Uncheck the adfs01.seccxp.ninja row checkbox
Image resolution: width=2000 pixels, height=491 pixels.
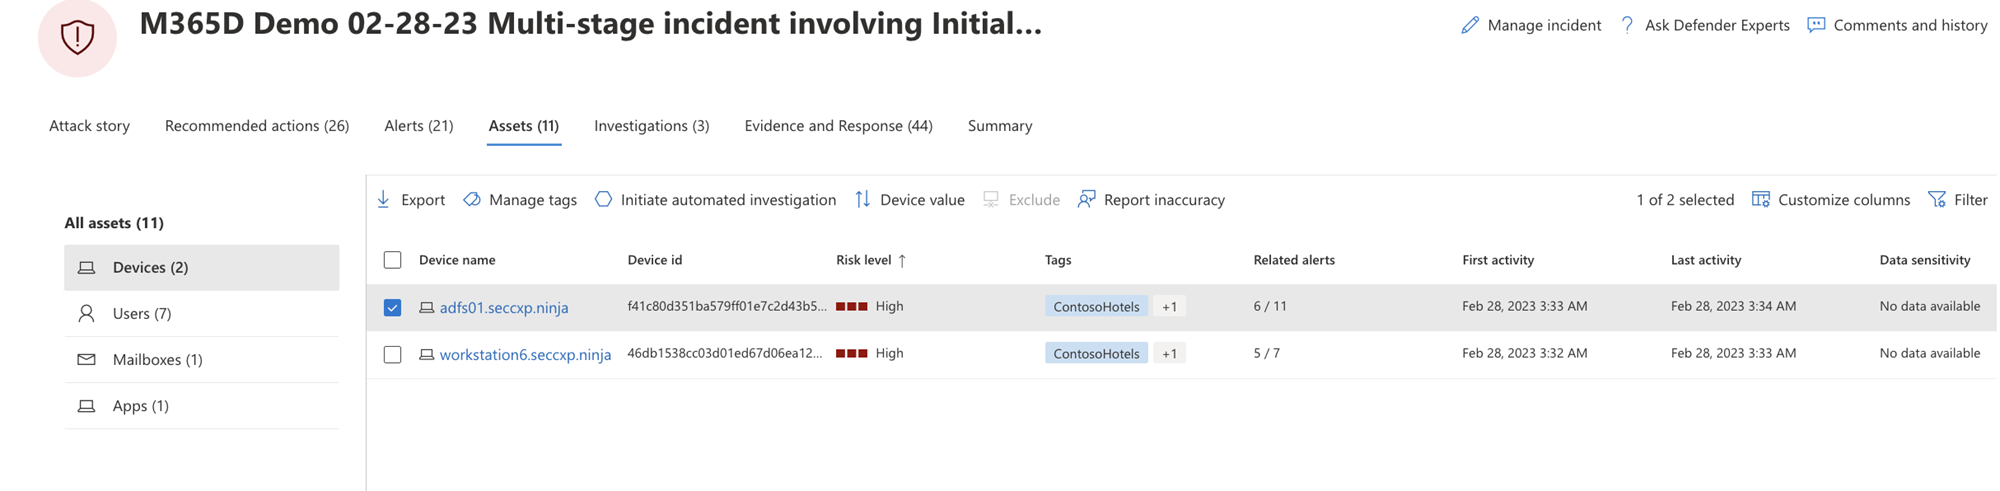392,307
